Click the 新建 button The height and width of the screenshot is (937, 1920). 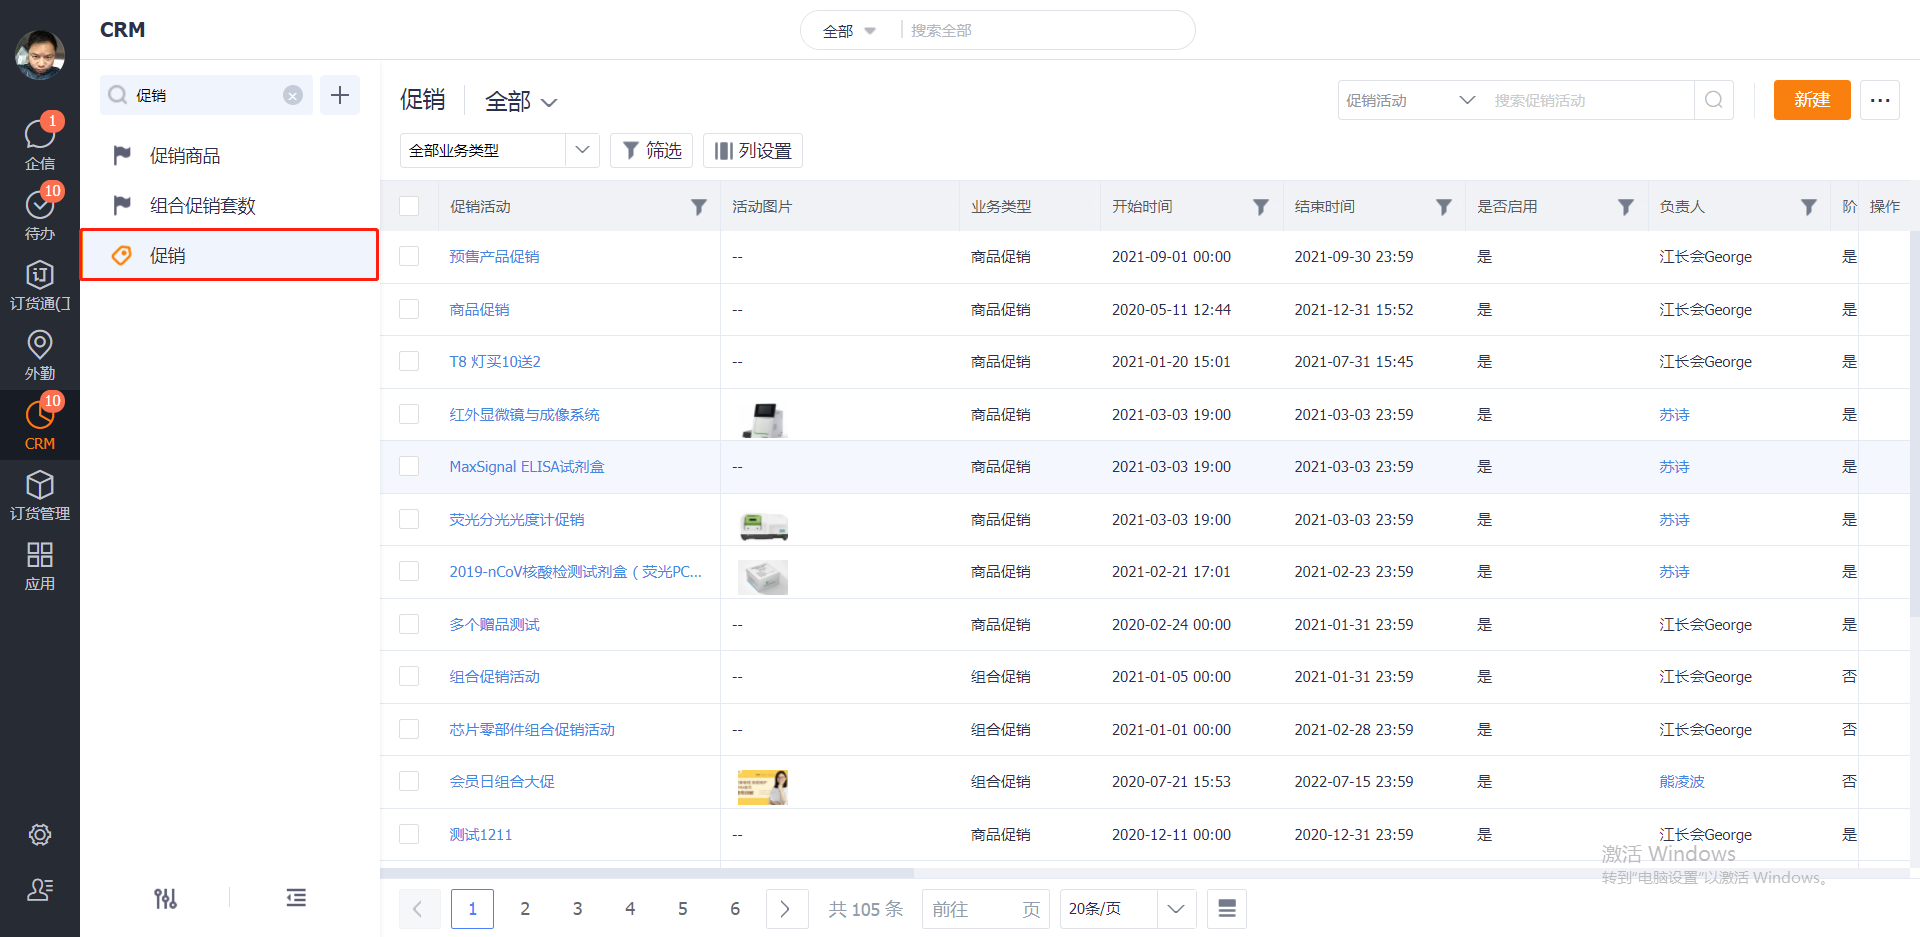(x=1812, y=100)
